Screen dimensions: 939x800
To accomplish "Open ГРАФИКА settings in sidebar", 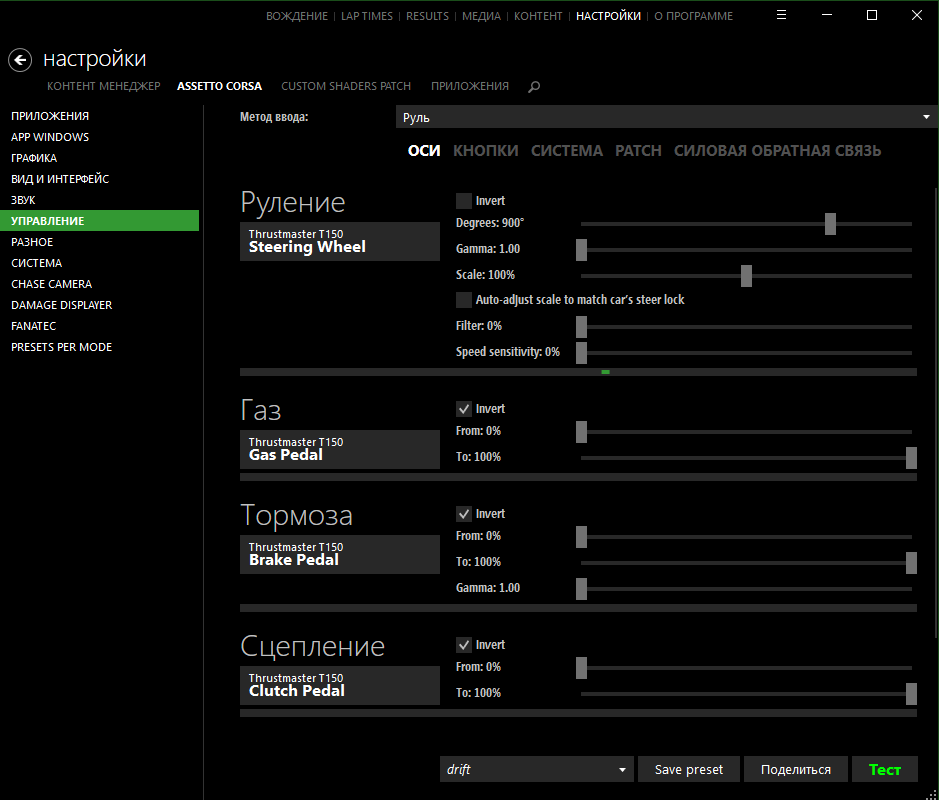I will click(x=34, y=158).
